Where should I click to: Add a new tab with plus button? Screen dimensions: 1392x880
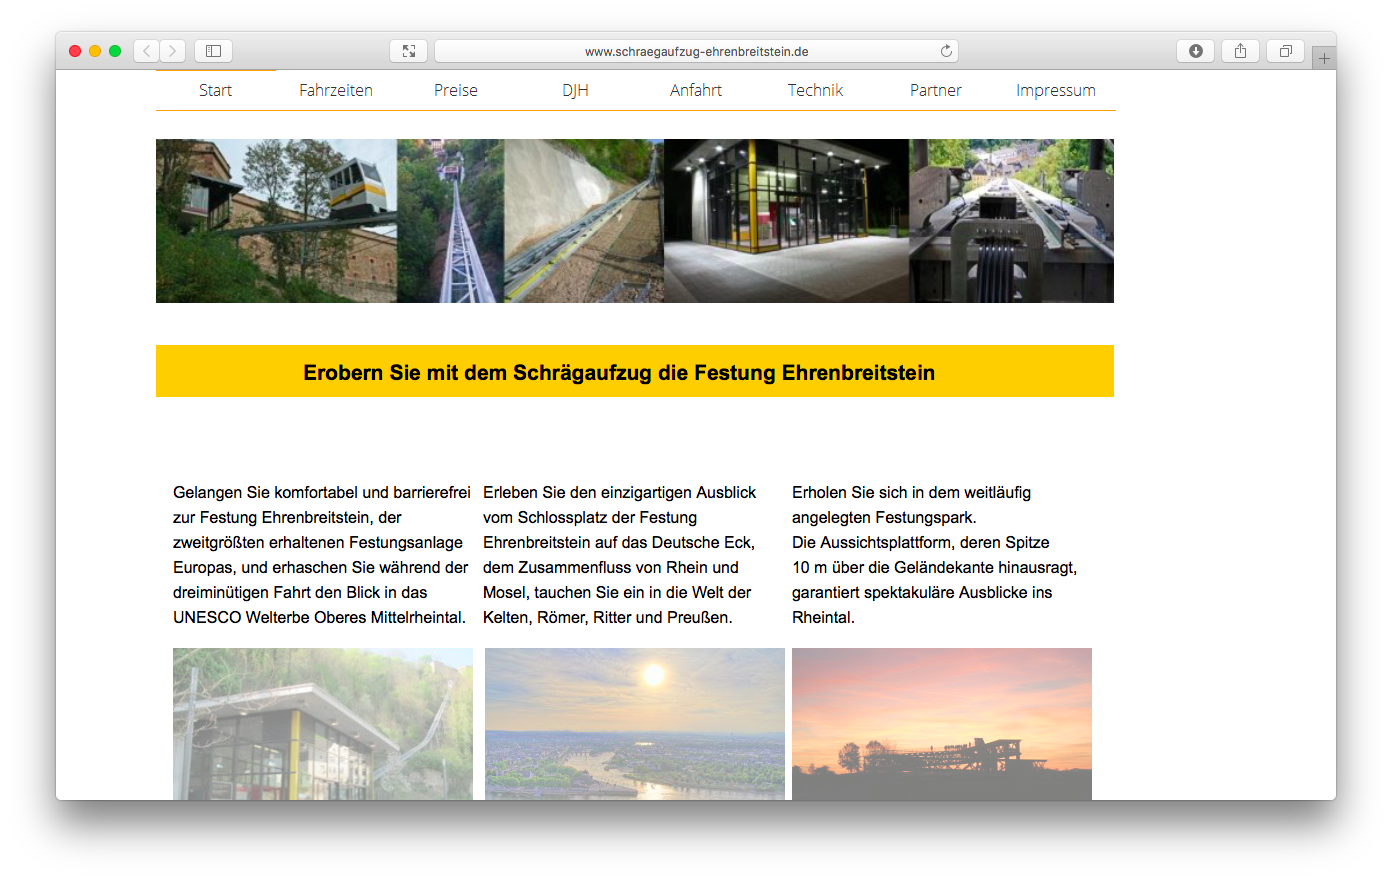(x=1324, y=58)
